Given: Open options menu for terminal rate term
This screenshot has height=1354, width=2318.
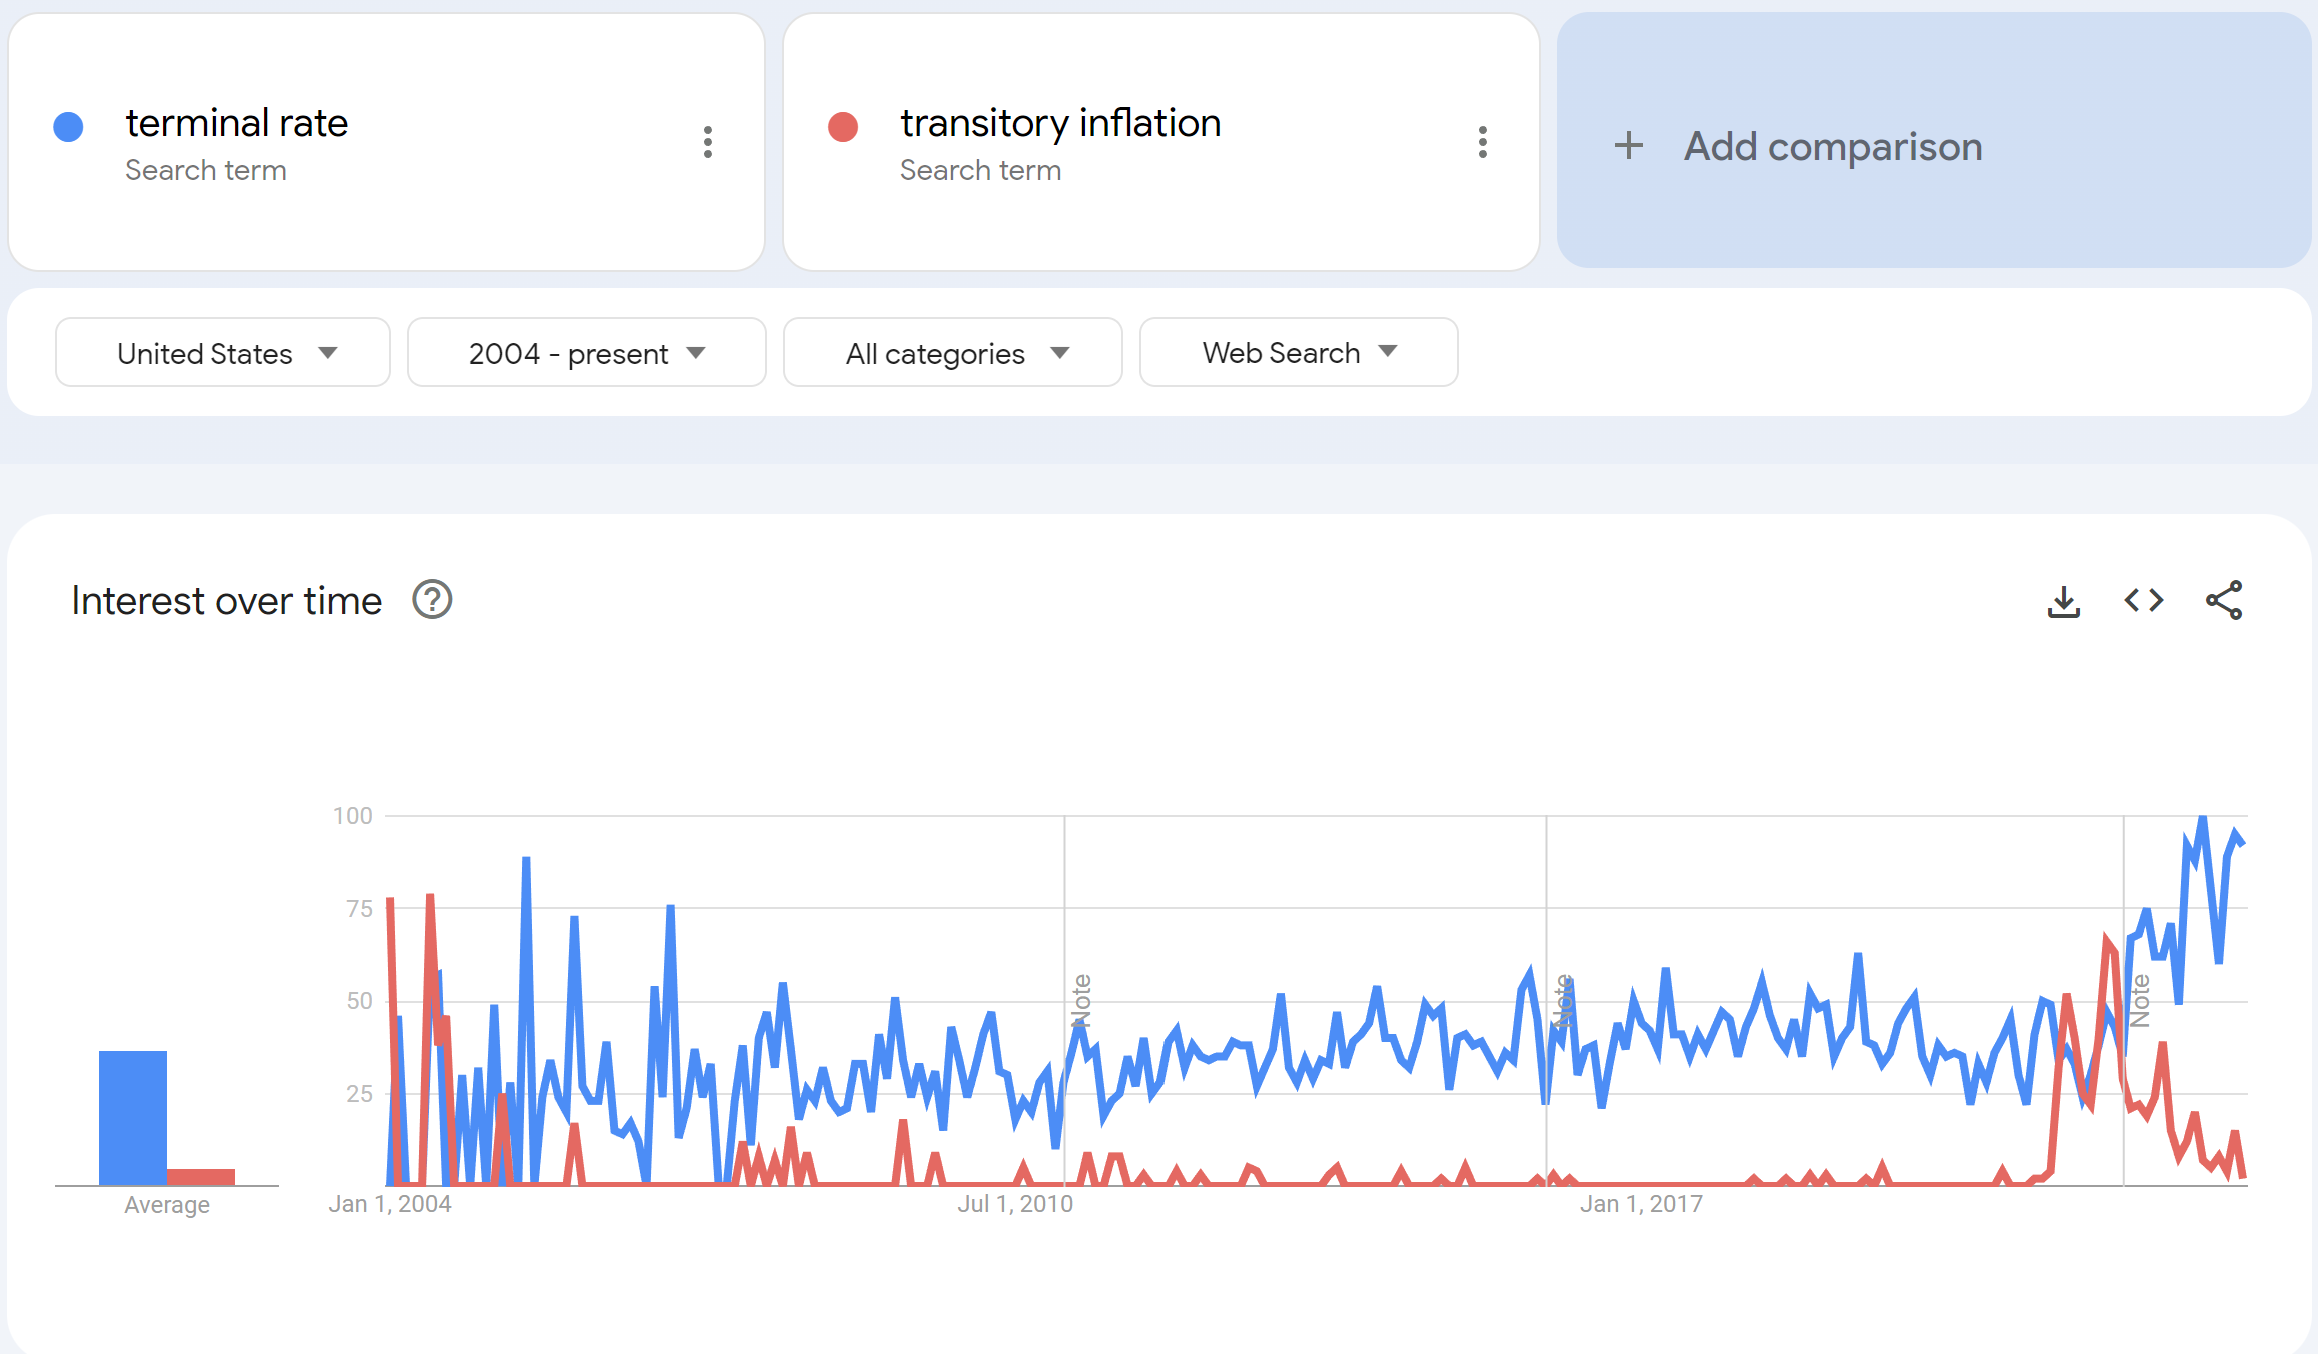Looking at the screenshot, I should click(x=708, y=143).
